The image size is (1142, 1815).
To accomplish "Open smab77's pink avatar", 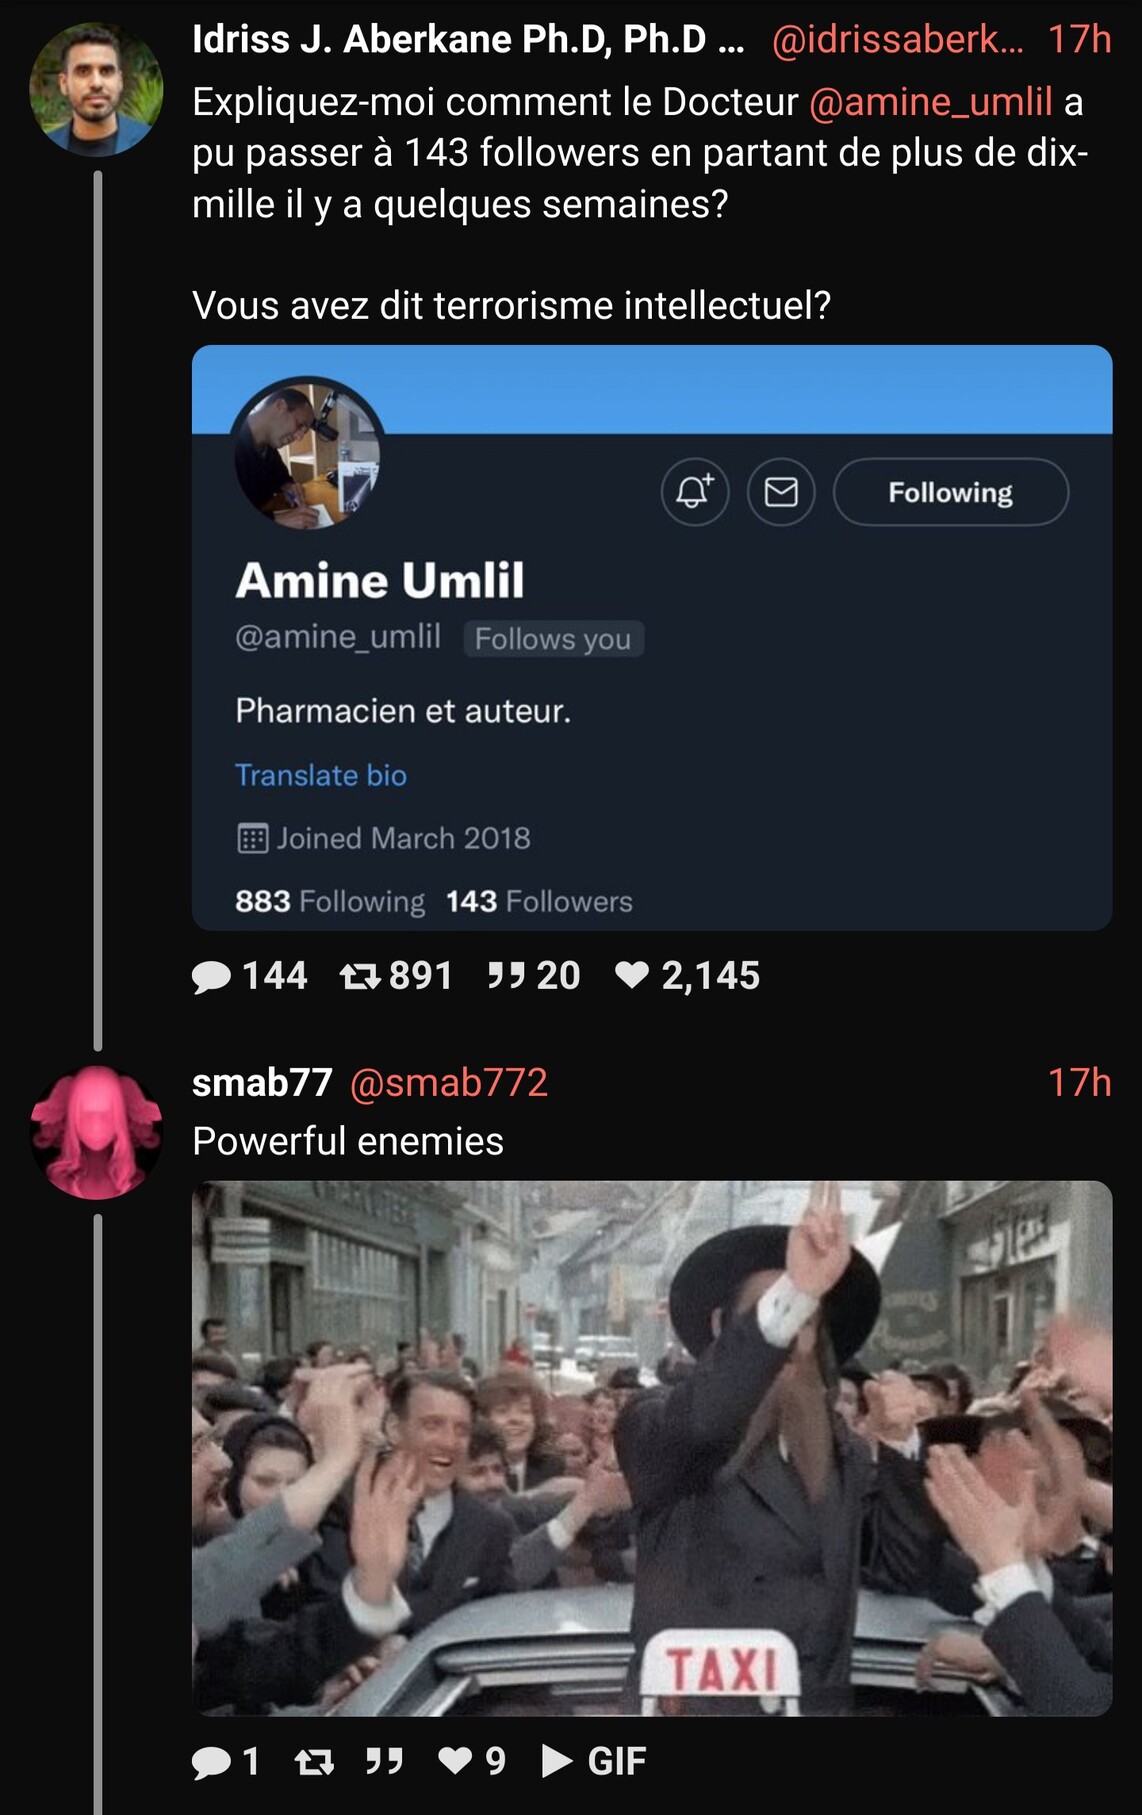I will (x=96, y=1132).
